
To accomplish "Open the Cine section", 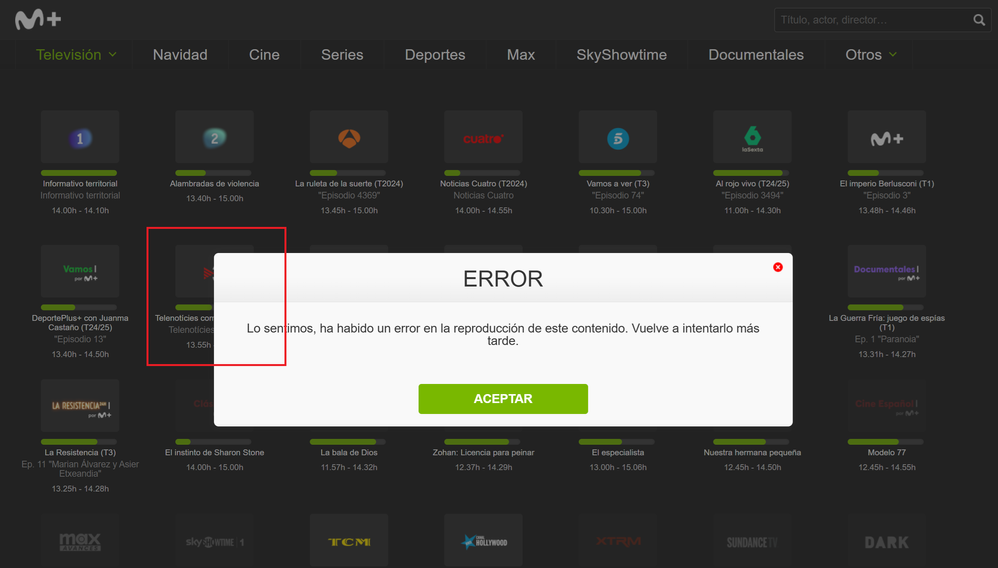I will (x=264, y=55).
